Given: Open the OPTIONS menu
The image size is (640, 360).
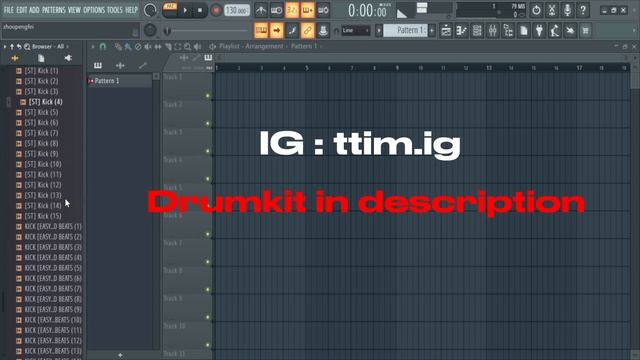Looking at the screenshot, I should point(94,10).
